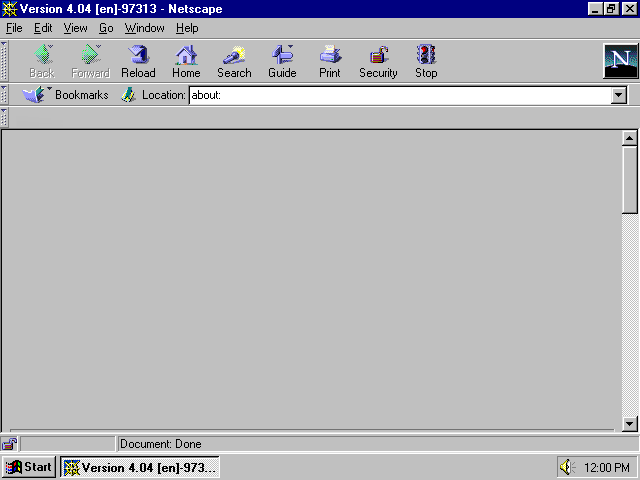Screen dimensions: 640x480
Task: Open the Guide toolbar button
Action: pyautogui.click(x=282, y=61)
